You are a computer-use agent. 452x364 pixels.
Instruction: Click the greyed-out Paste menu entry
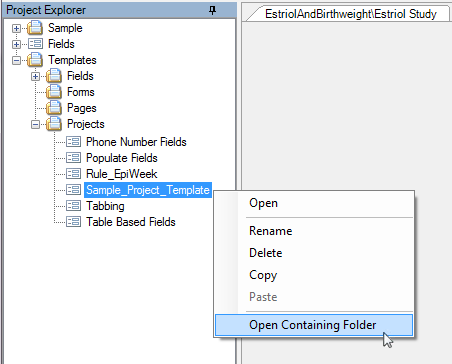coord(314,297)
